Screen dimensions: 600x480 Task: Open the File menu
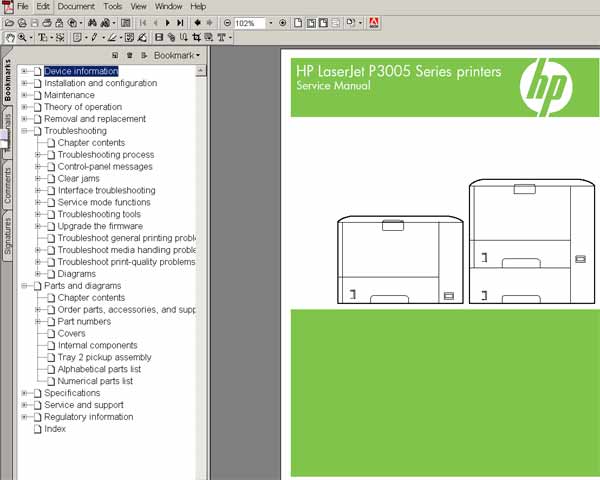23,6
